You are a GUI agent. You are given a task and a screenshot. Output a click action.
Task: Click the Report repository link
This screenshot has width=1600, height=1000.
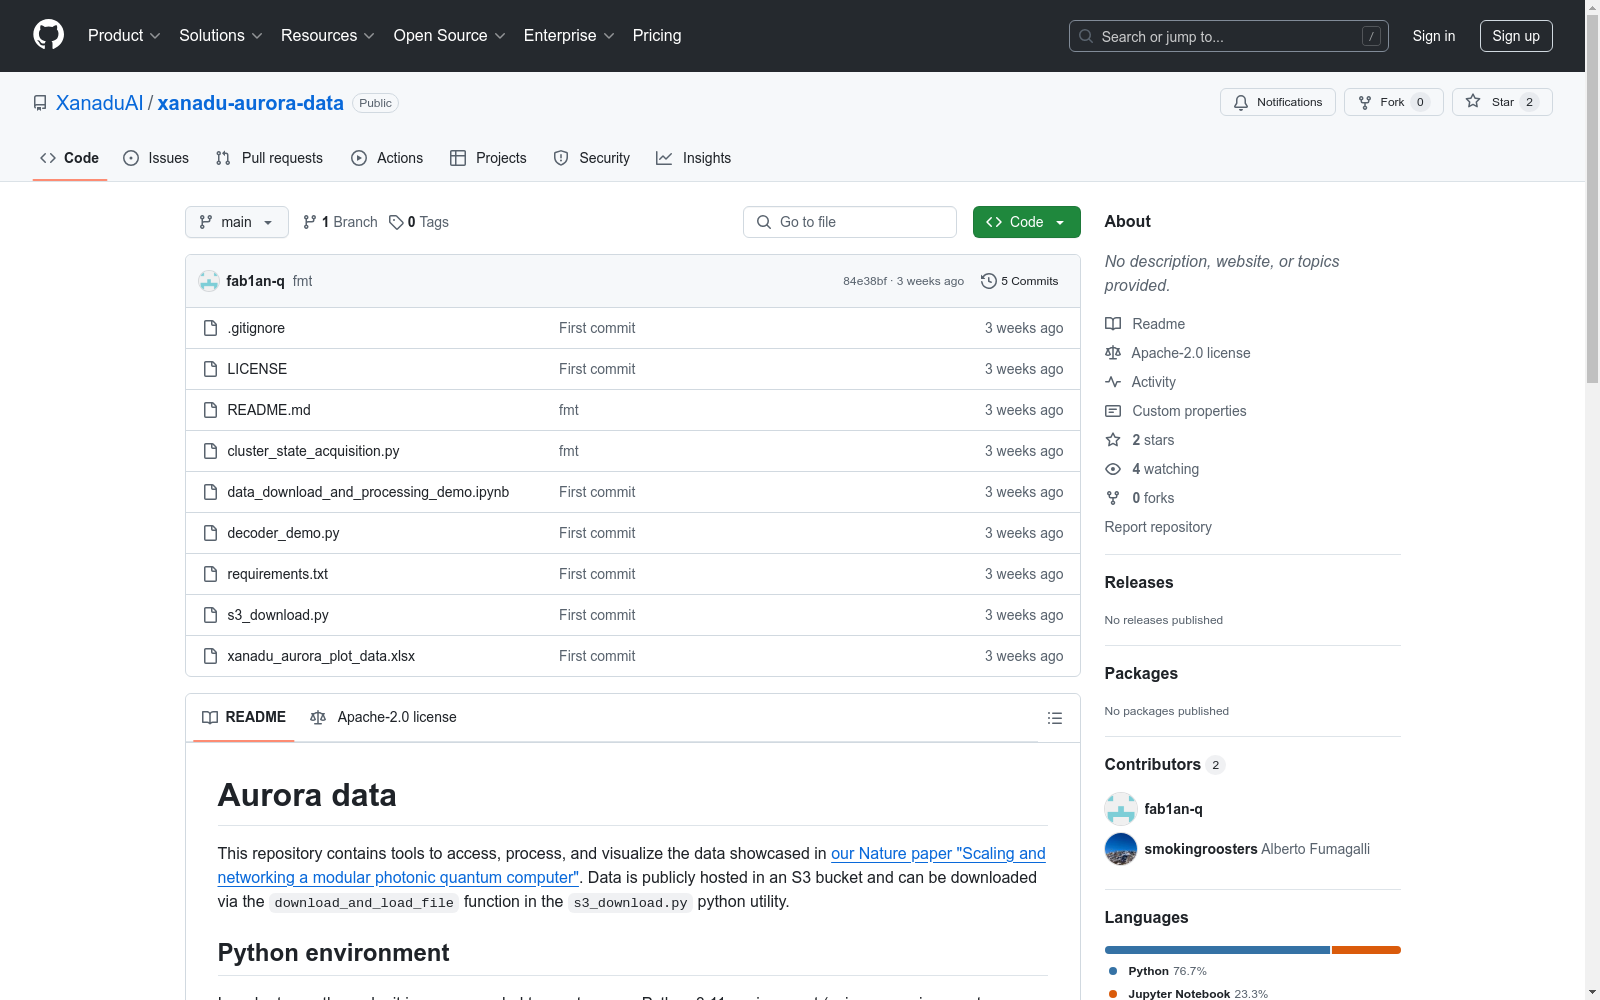coord(1158,527)
